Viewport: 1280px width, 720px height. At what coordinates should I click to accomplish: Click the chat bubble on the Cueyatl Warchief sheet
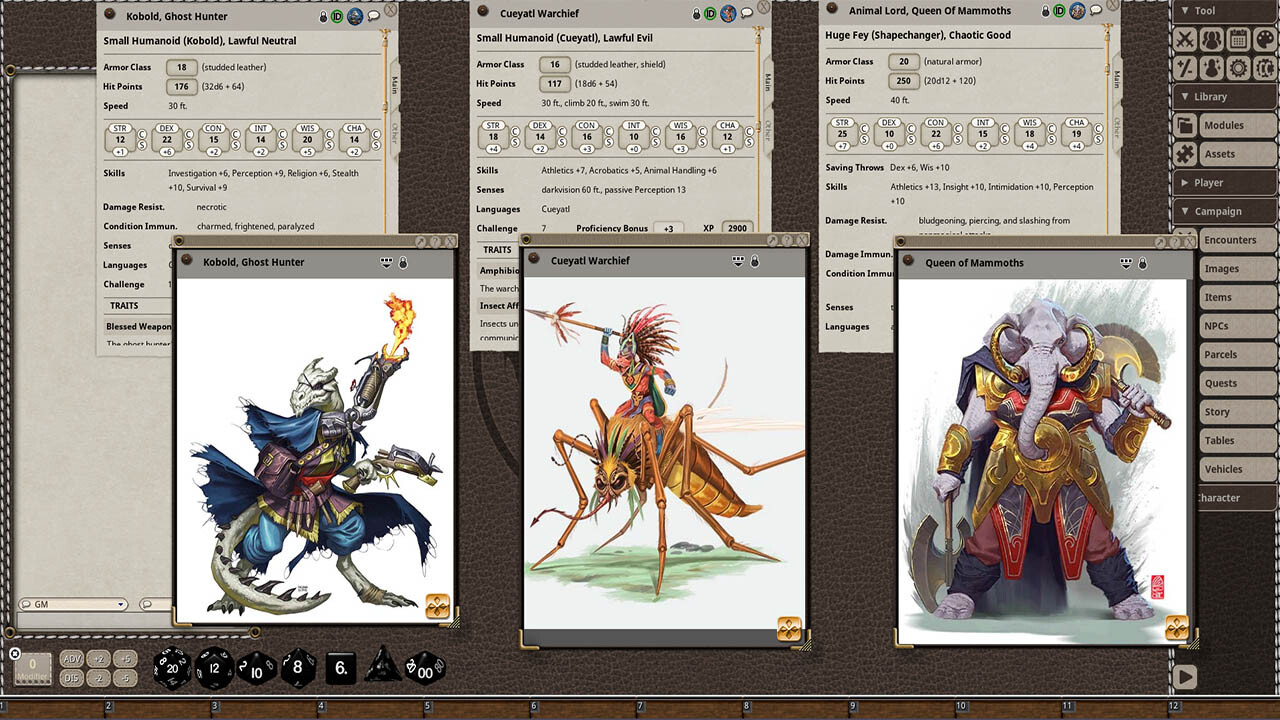pos(747,12)
